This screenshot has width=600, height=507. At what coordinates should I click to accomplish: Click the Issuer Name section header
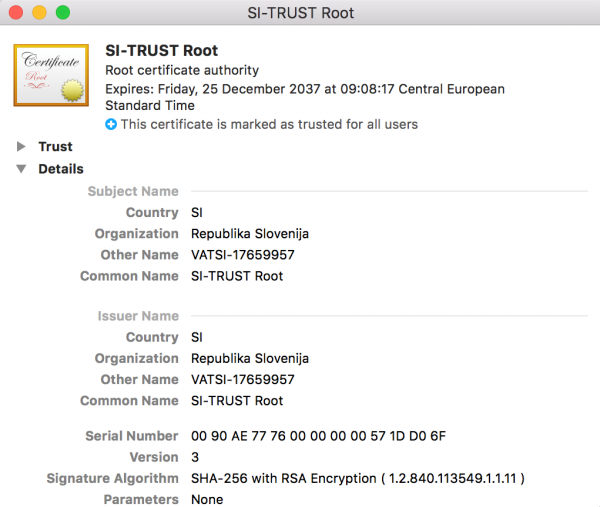[x=138, y=316]
